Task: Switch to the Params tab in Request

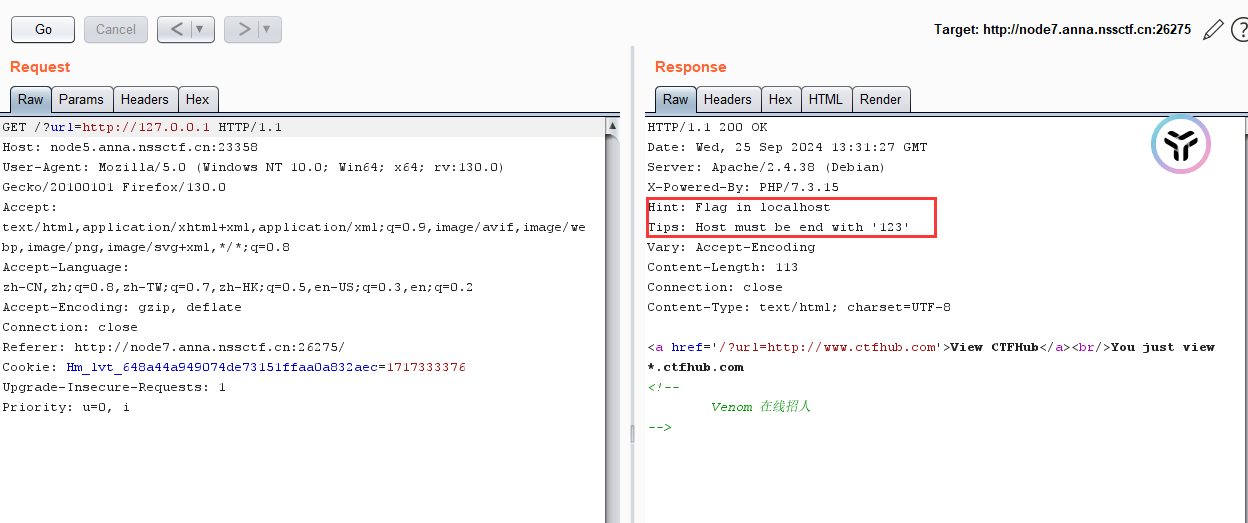Action: pyautogui.click(x=81, y=99)
